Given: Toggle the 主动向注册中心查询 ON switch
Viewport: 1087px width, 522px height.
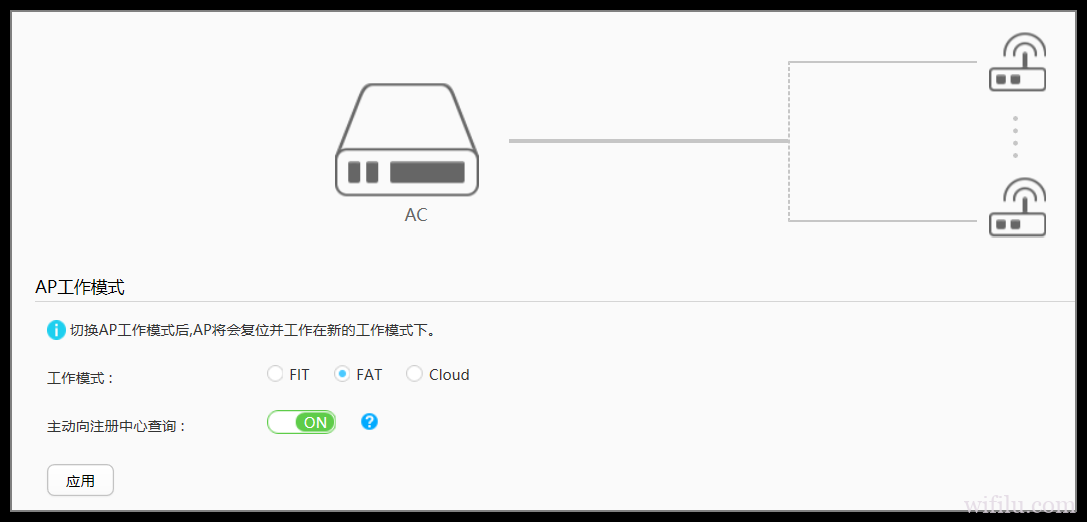Looking at the screenshot, I should (x=302, y=422).
